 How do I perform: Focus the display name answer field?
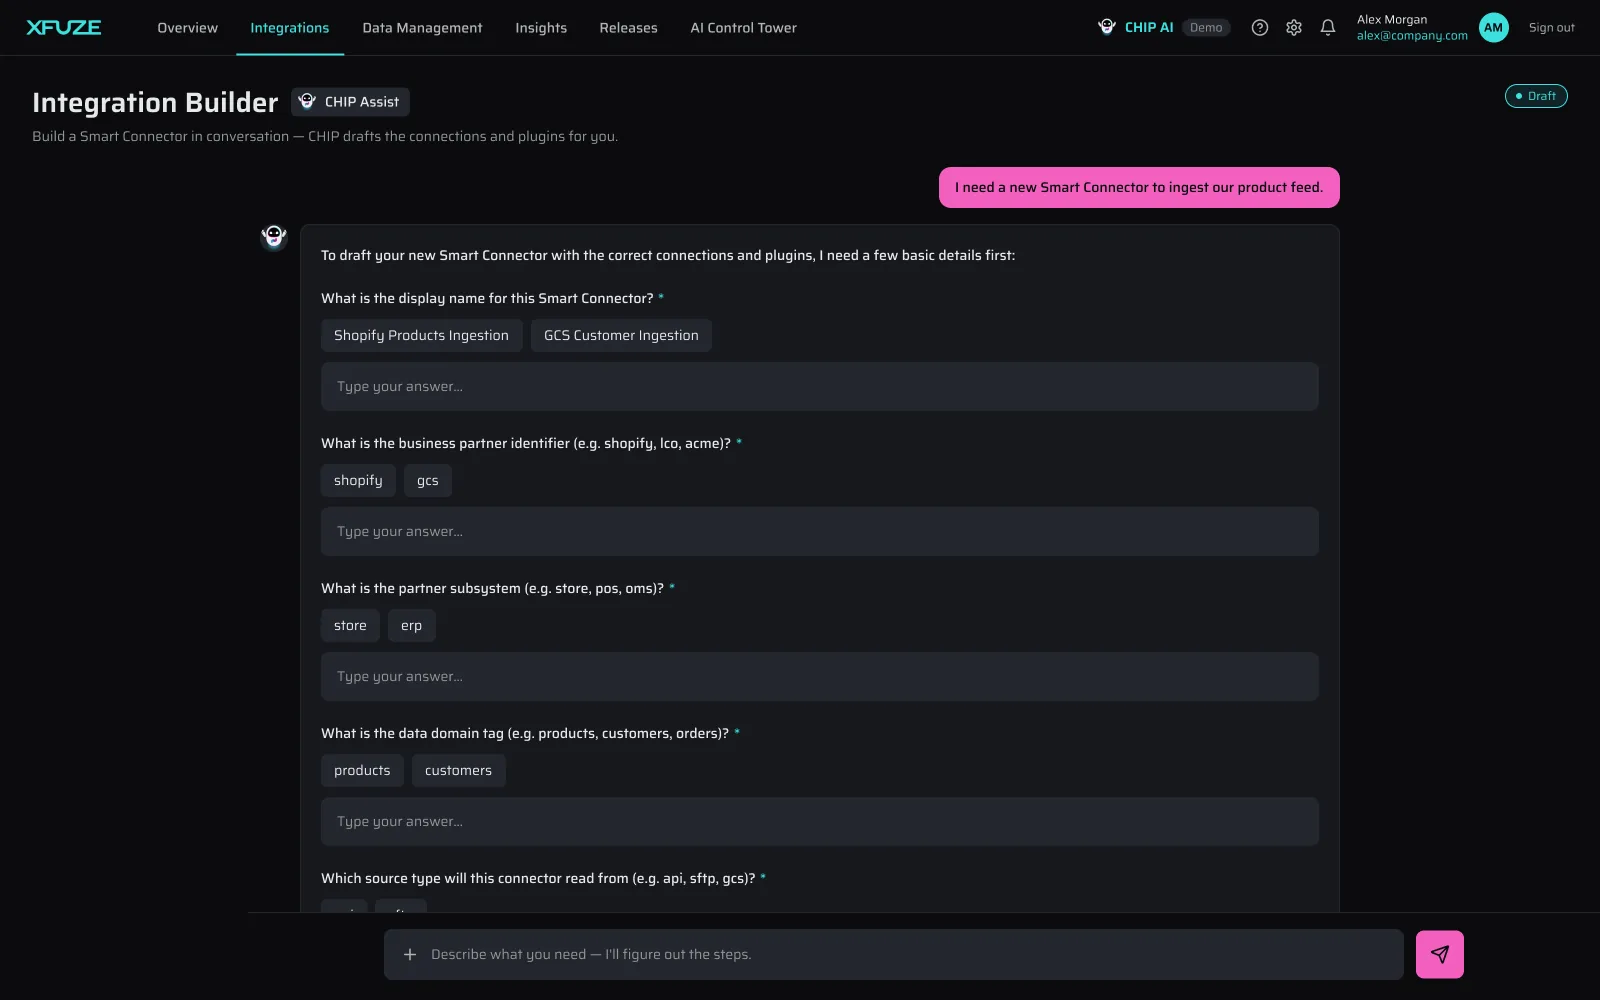pos(819,386)
